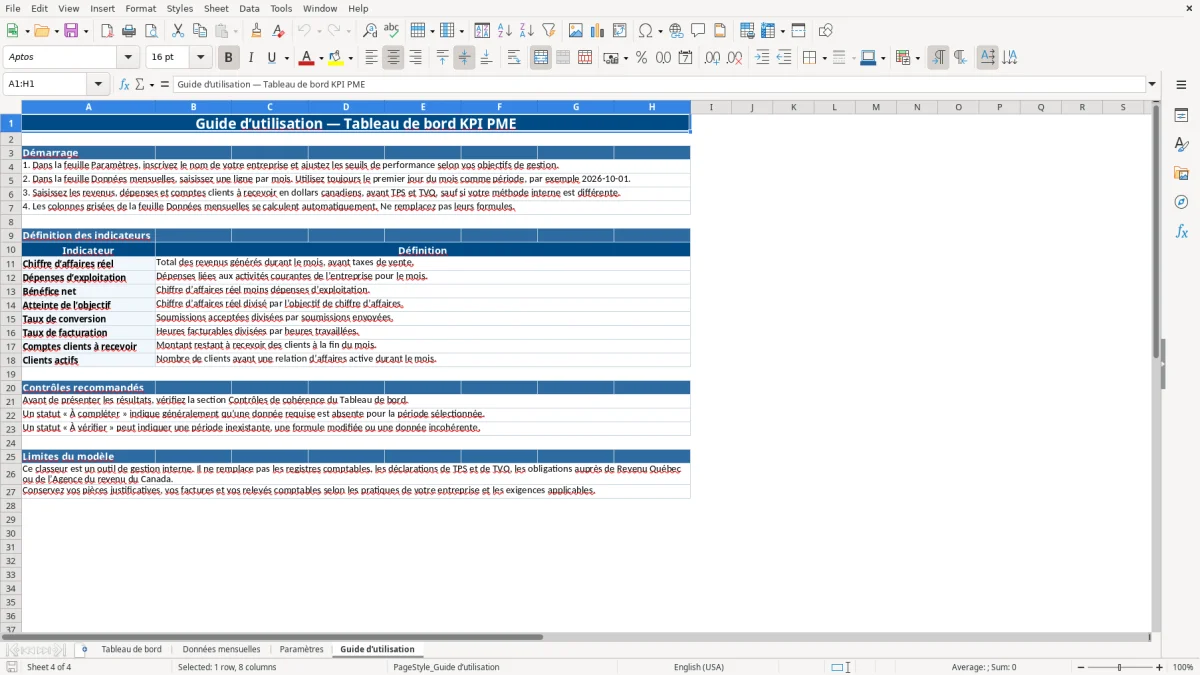
Task: Click the formula input line
Action: click(658, 84)
